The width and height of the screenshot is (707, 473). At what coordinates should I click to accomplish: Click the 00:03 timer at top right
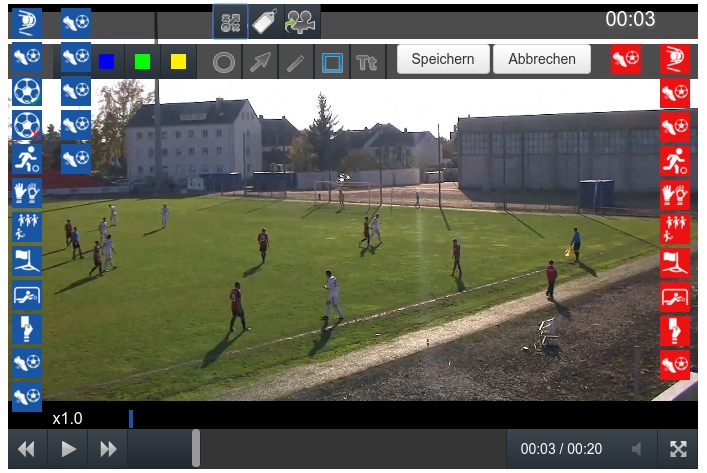click(630, 19)
